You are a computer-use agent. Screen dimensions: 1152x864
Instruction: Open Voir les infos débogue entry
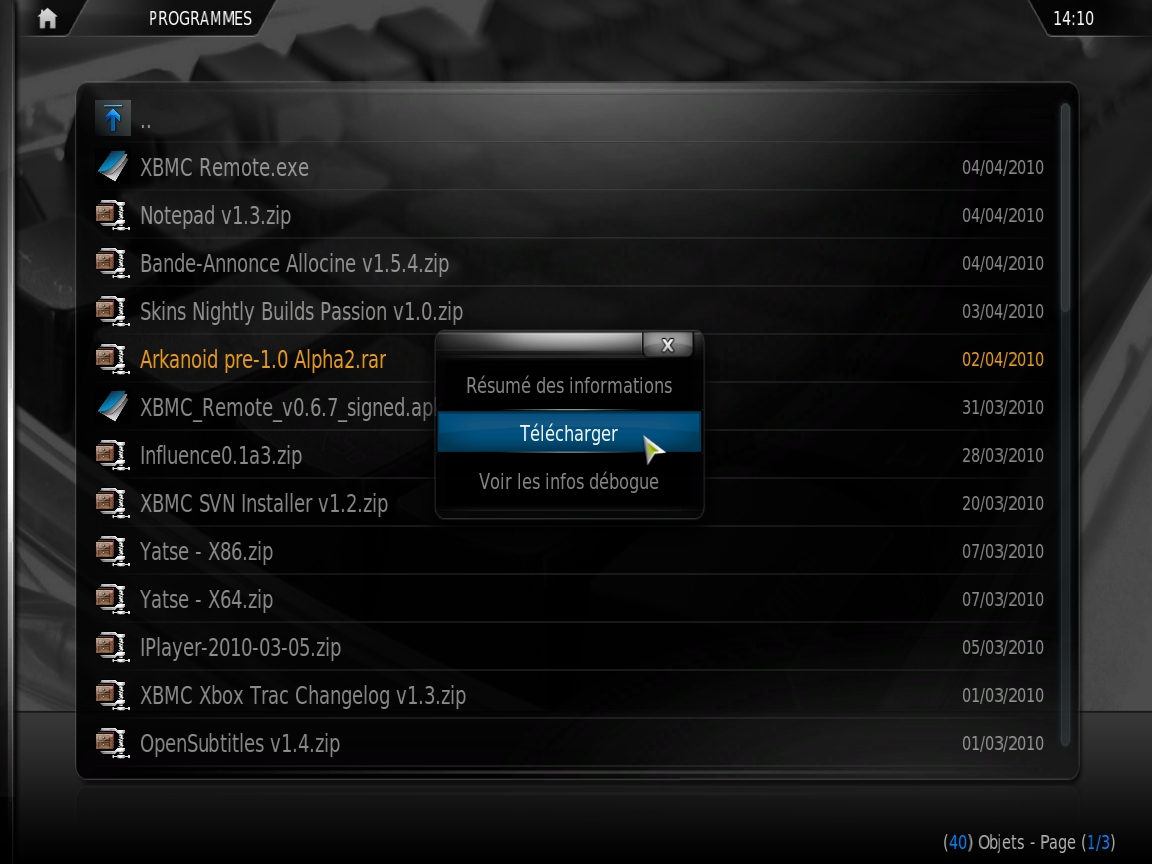click(569, 482)
